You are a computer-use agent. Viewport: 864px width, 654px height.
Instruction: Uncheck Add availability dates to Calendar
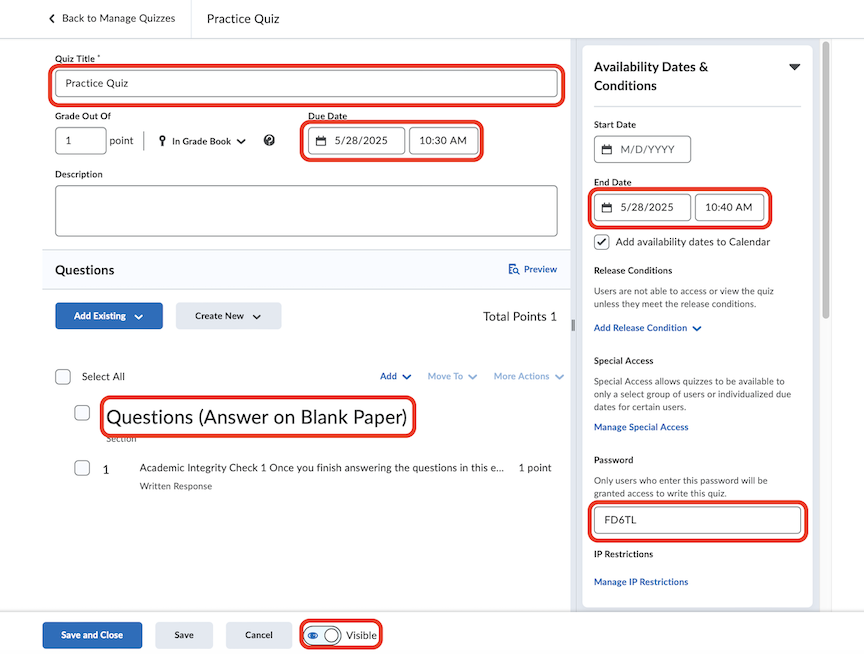(x=602, y=242)
